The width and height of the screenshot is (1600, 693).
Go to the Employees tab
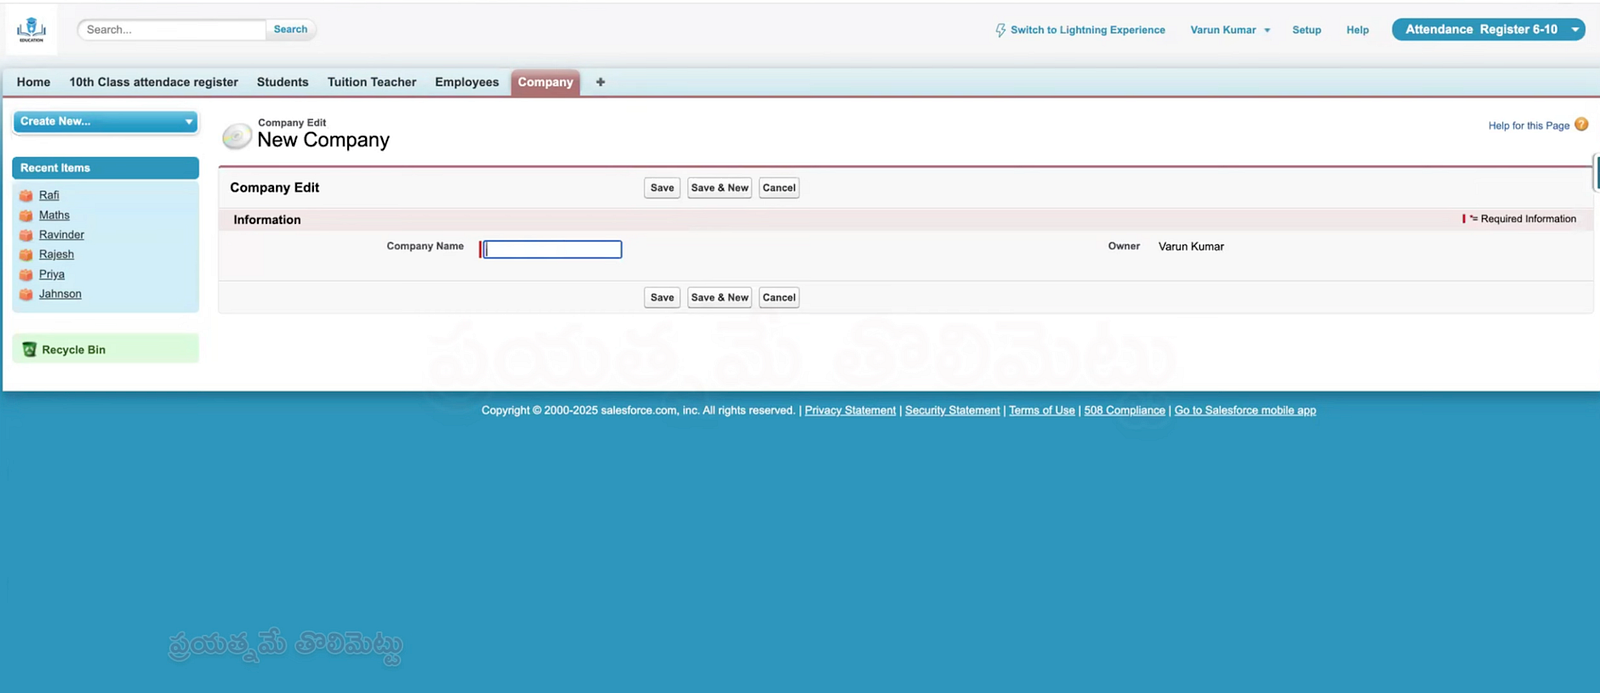coord(466,82)
